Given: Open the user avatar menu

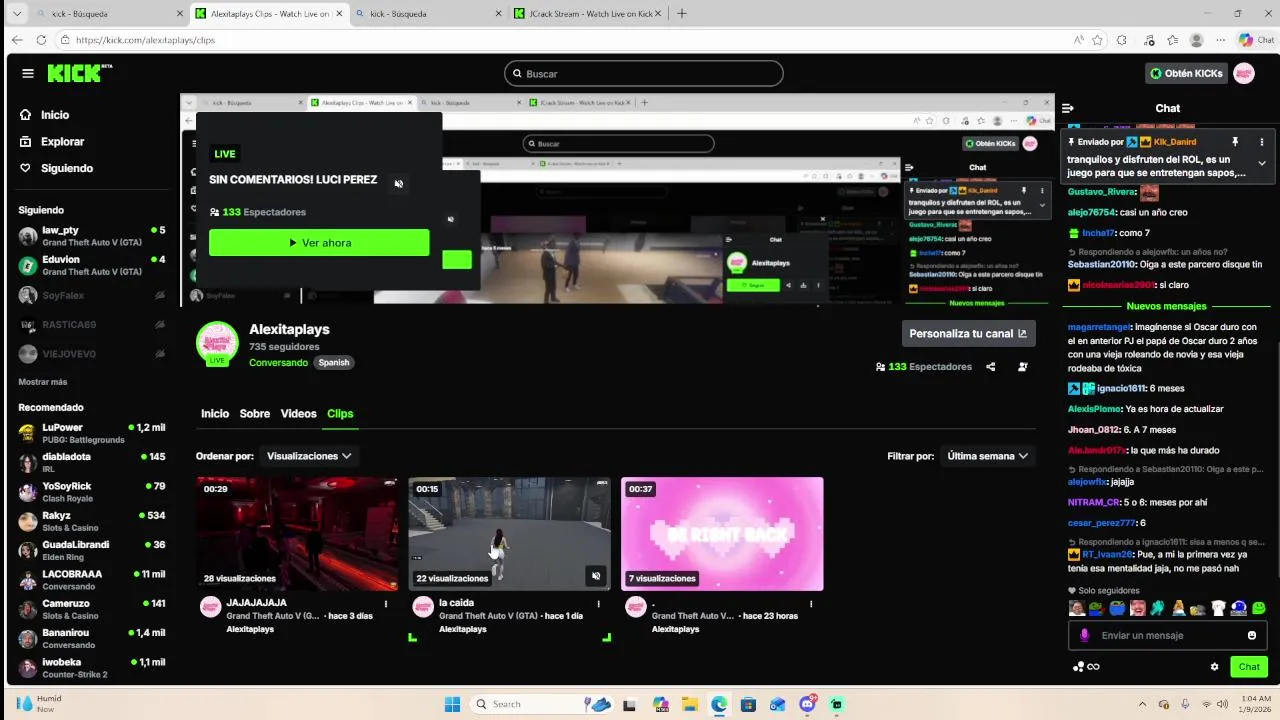Looking at the screenshot, I should pyautogui.click(x=1244, y=73).
